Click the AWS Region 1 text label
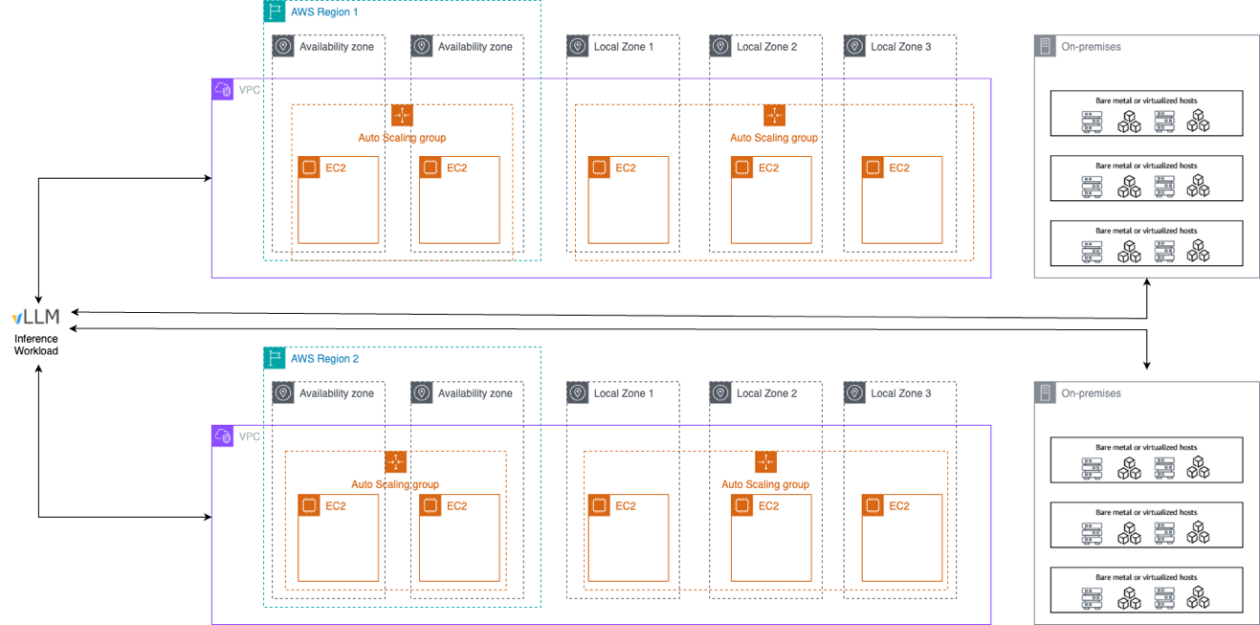 [323, 11]
